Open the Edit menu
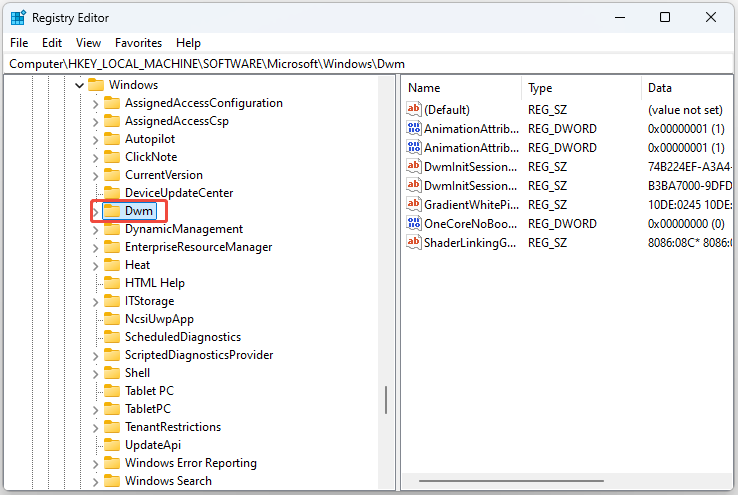Viewport: 738px width, 495px height. tap(52, 43)
